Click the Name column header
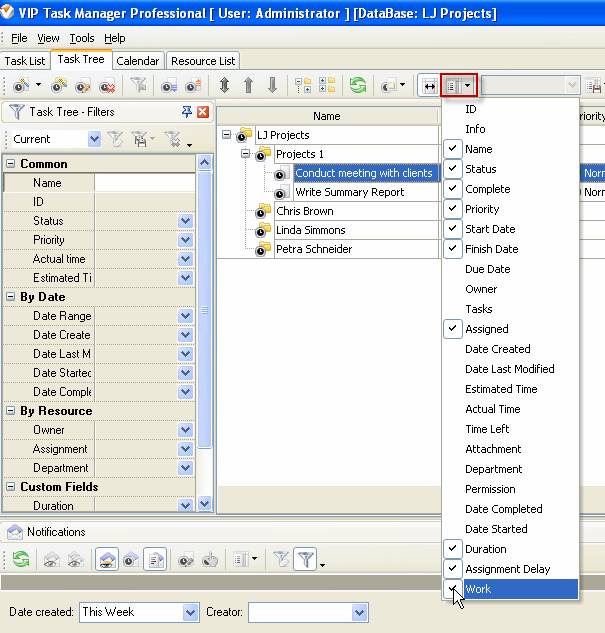This screenshot has height=633, width=605. point(326,116)
